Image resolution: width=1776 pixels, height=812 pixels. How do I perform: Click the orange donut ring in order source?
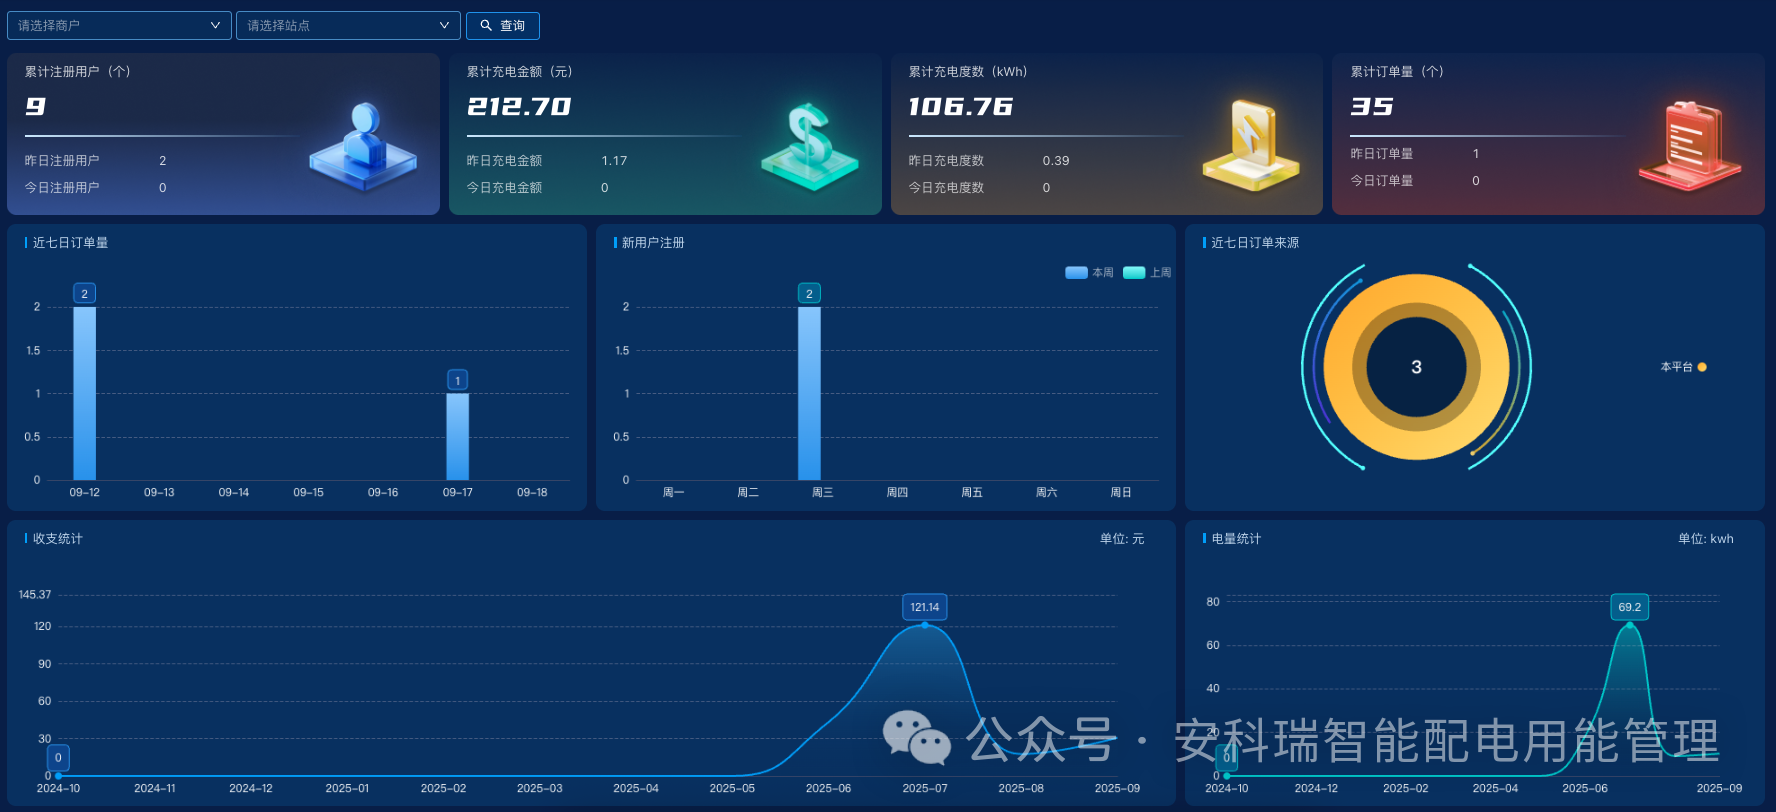click(x=1417, y=290)
